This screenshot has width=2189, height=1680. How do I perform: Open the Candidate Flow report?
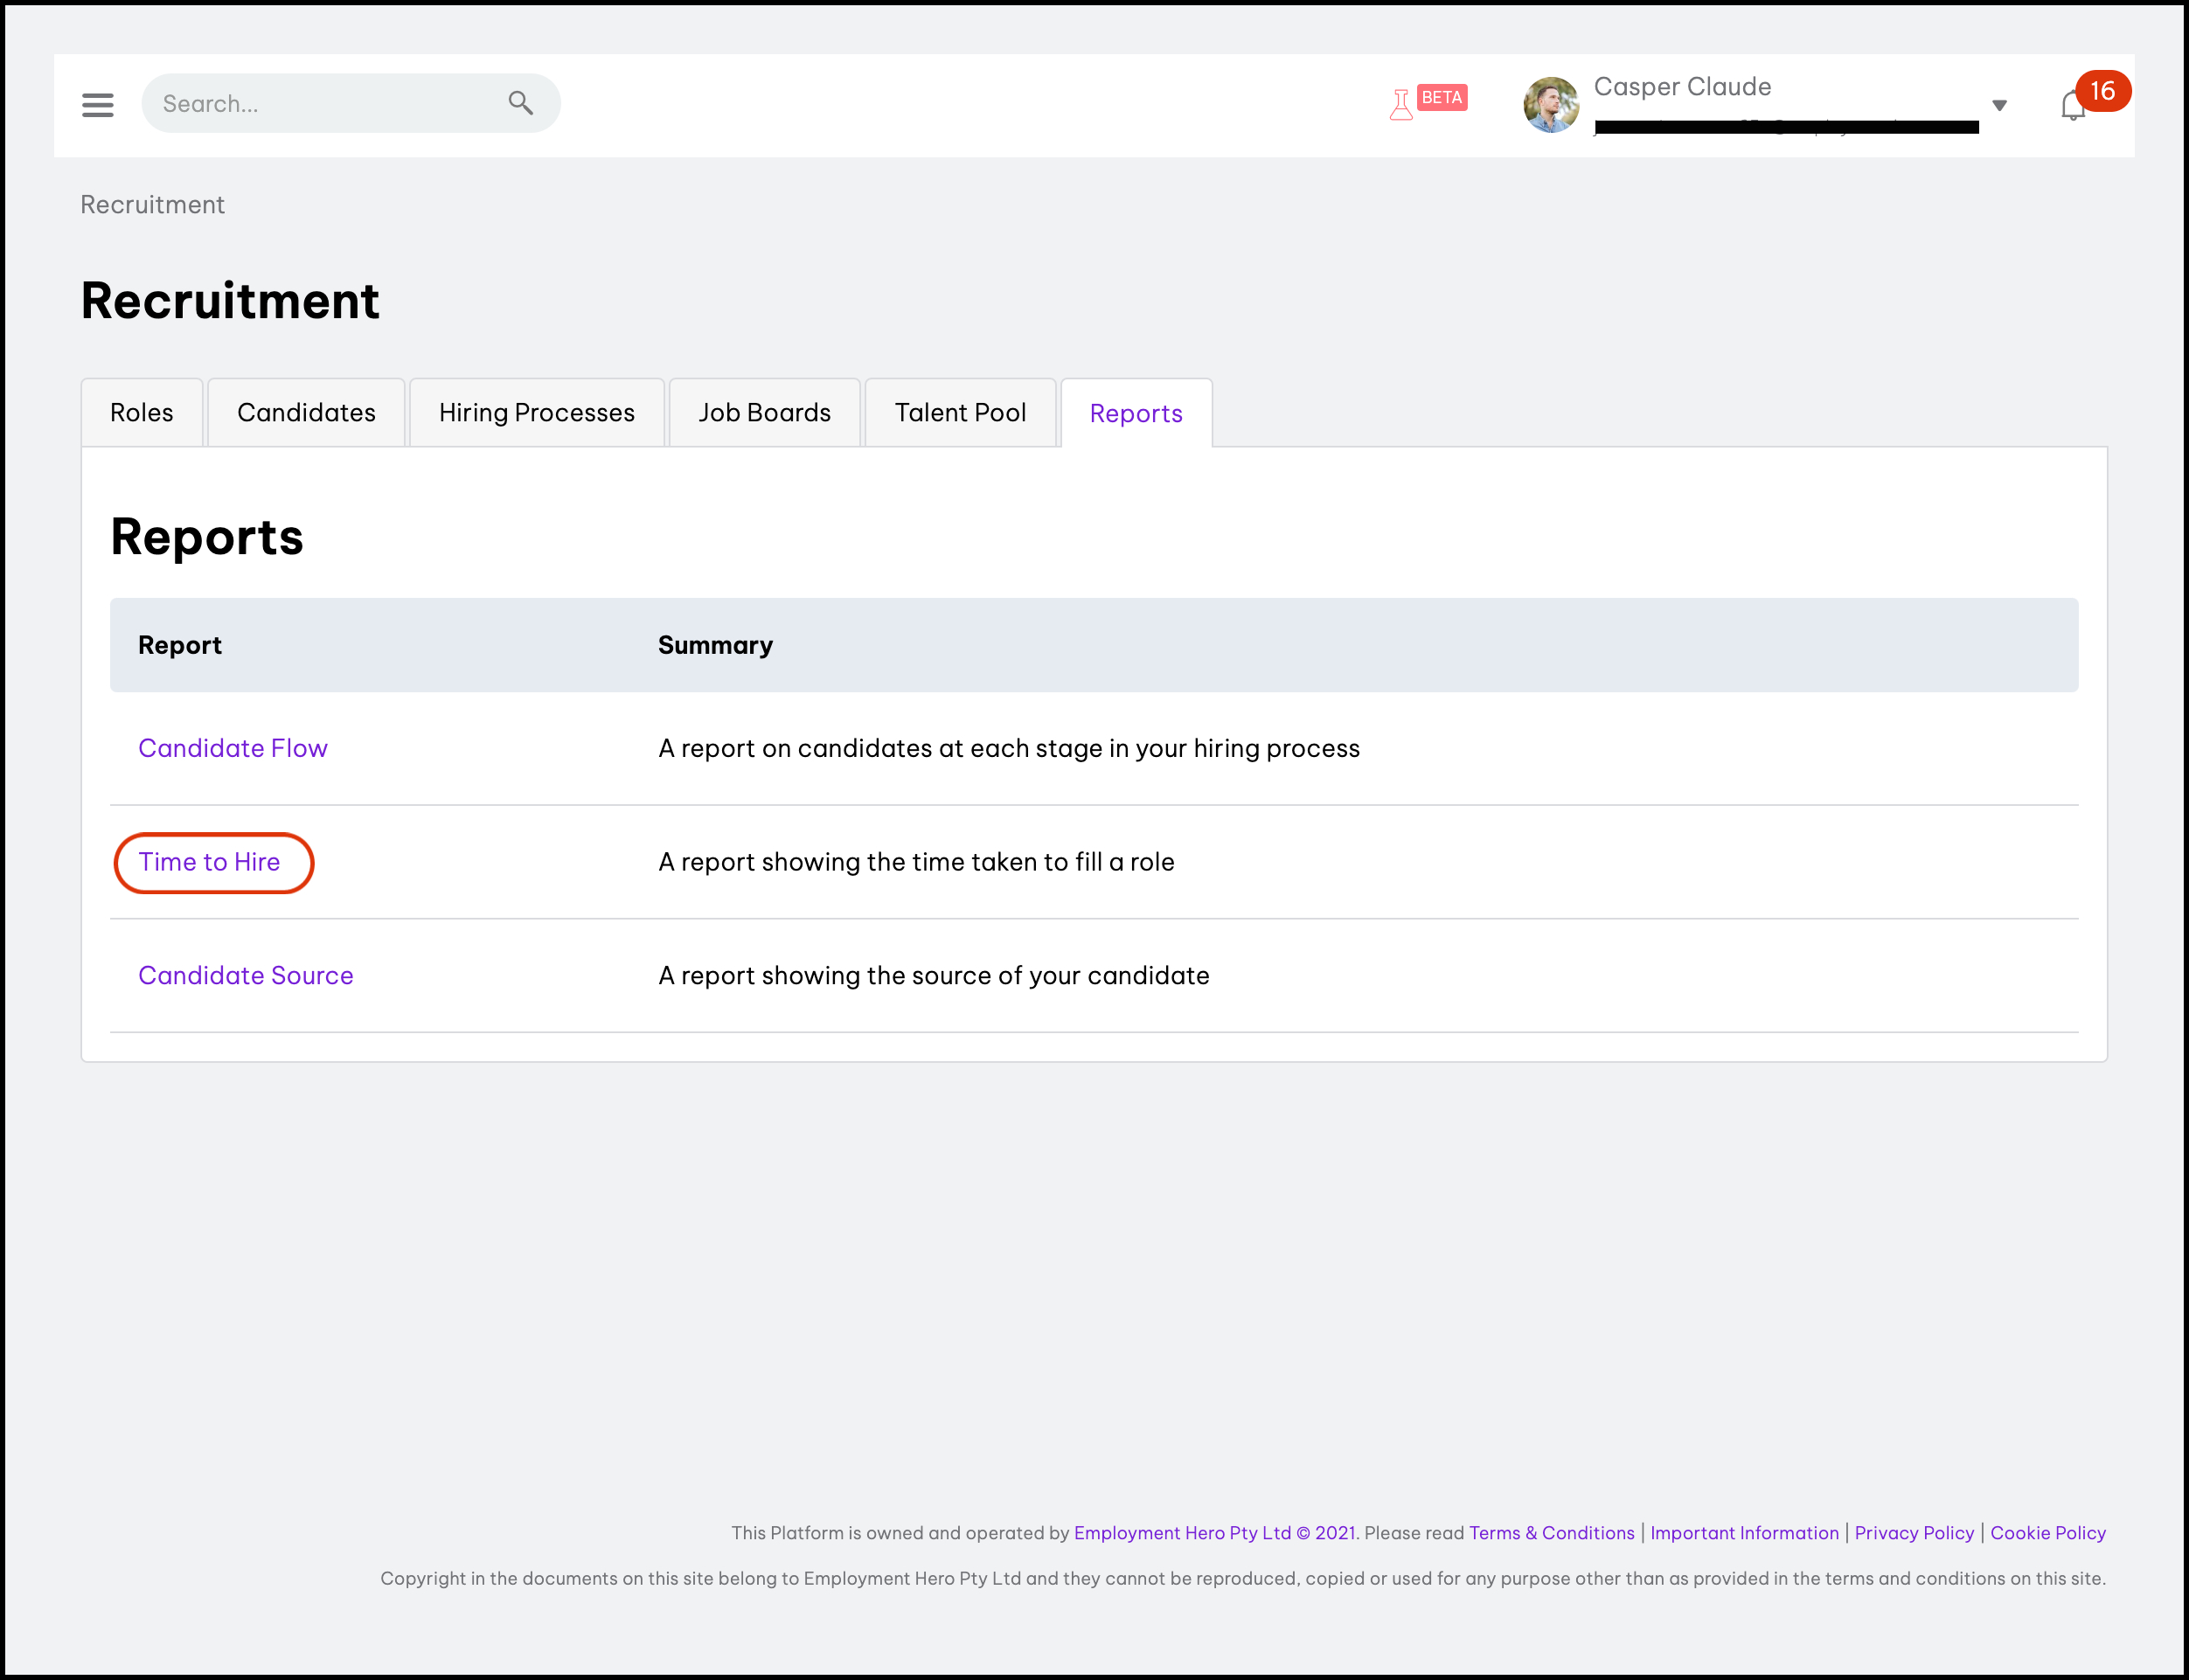pos(233,748)
